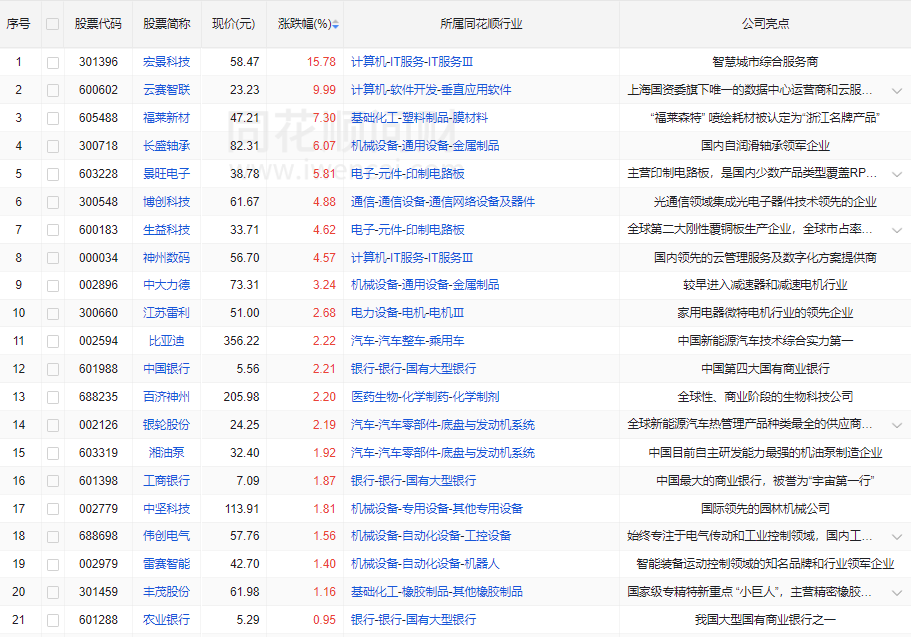919x637 pixels.
Task: Open stock link 福莱新材
Action: [x=166, y=118]
